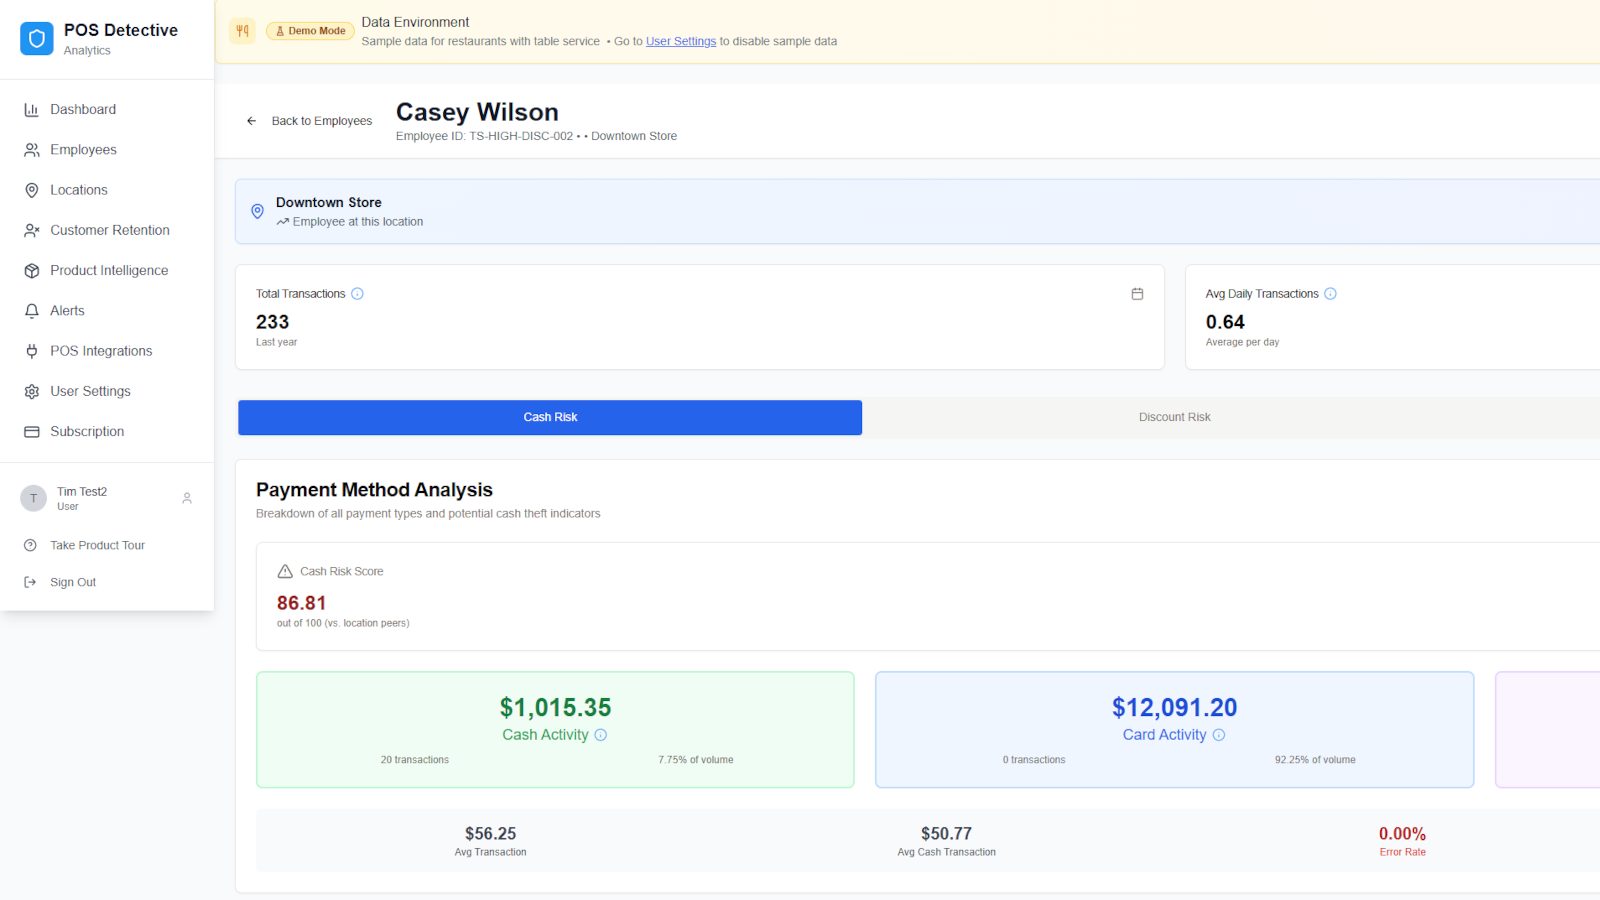Open the Alerts section

coord(67,311)
